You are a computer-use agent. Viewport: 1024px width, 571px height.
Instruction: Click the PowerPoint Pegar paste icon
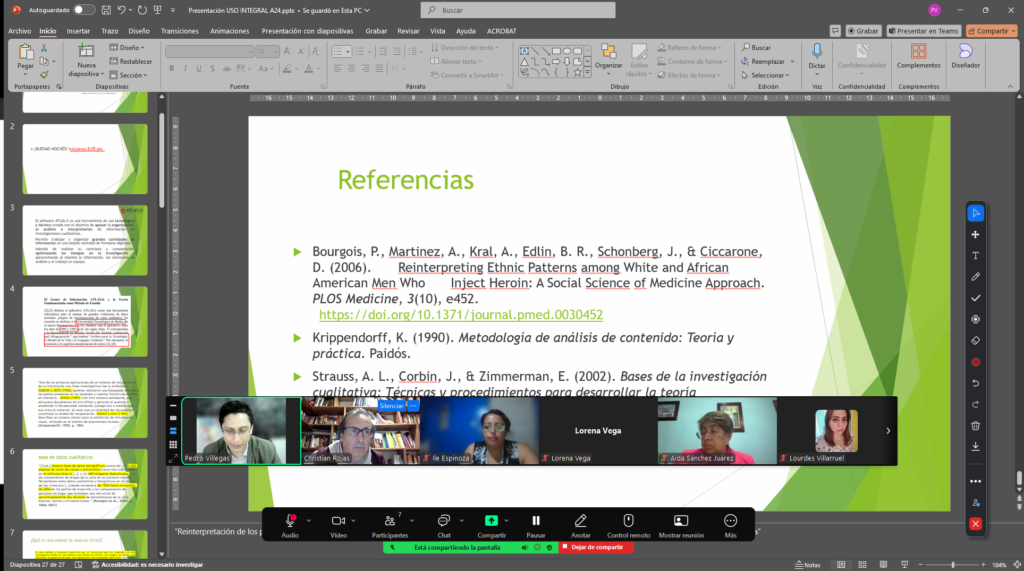(25, 52)
